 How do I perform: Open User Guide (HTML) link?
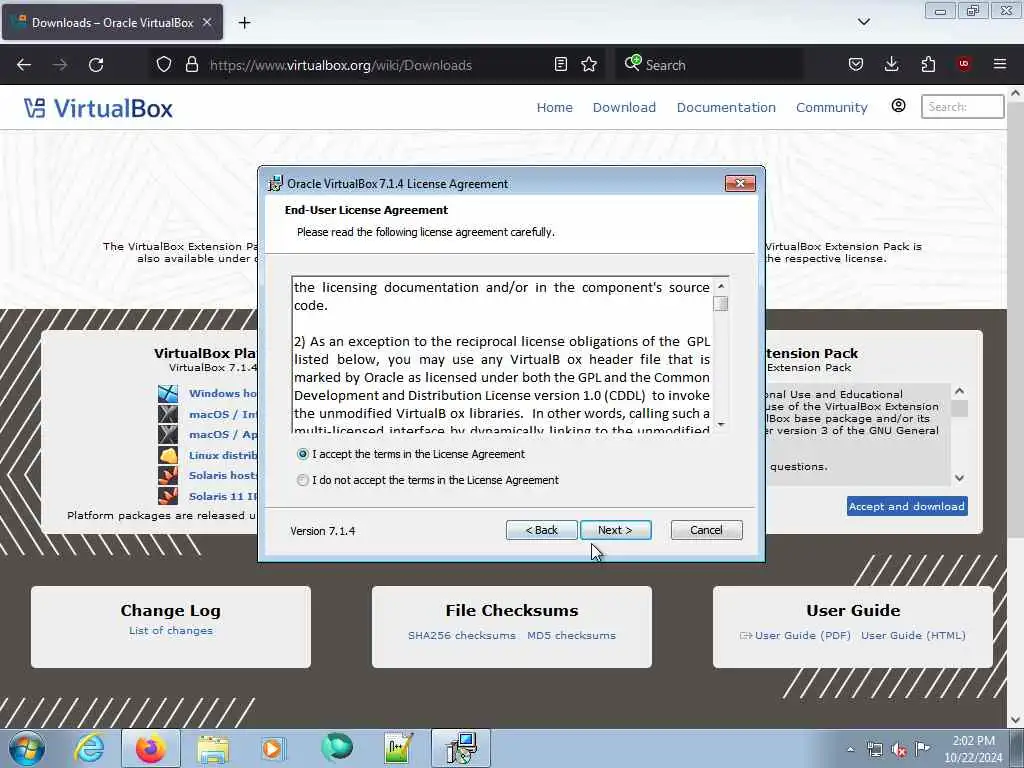913,635
